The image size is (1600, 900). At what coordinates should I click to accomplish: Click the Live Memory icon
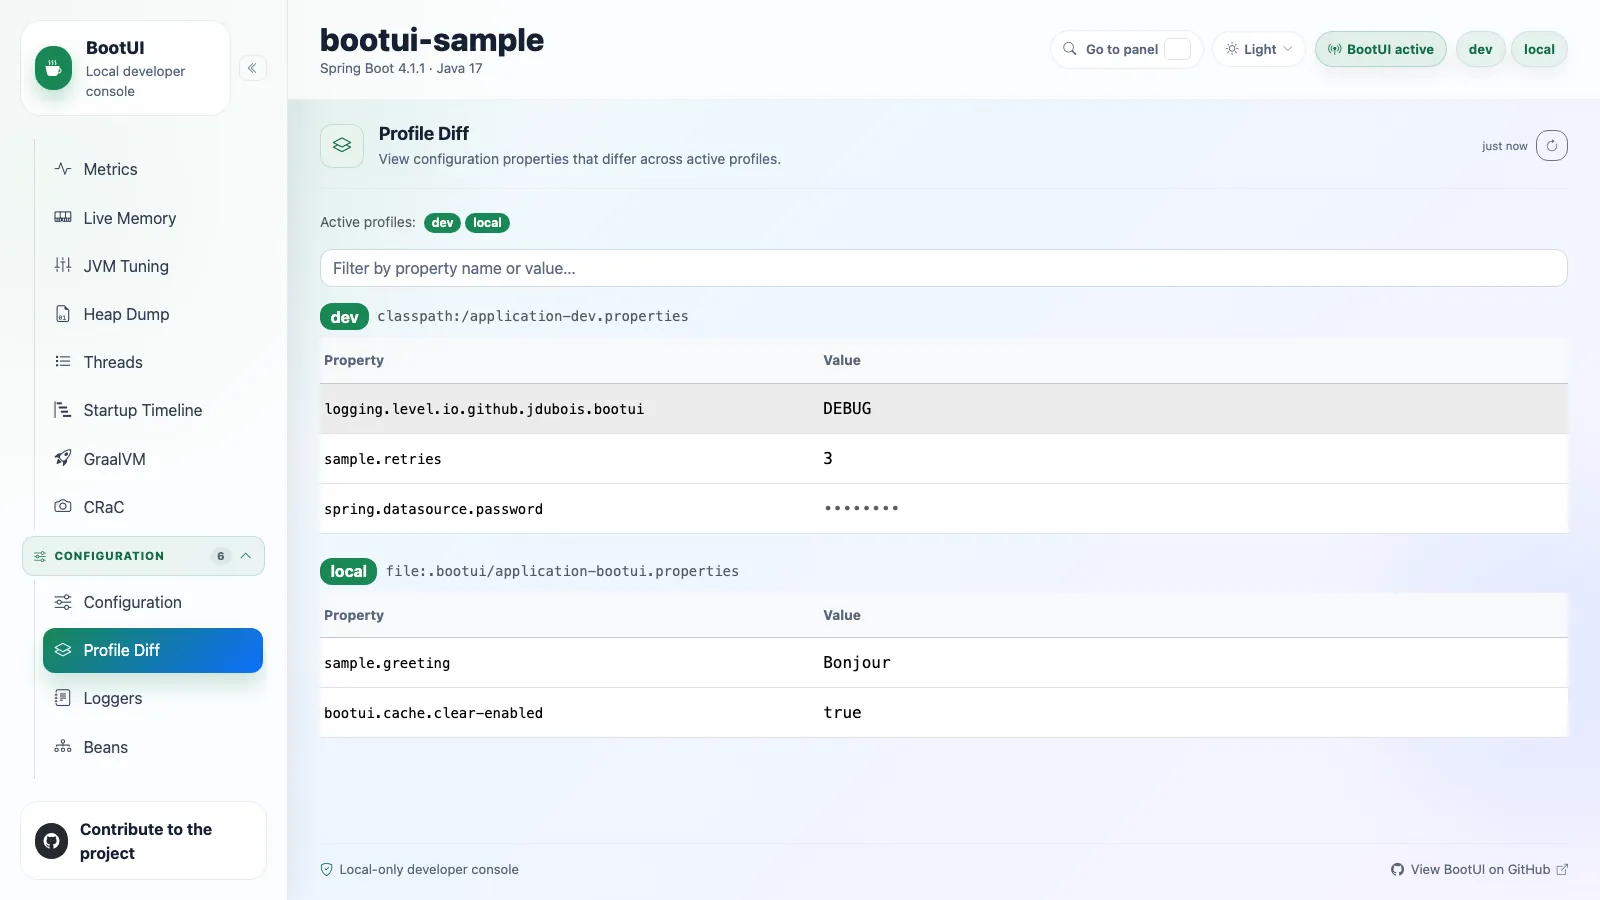coord(63,217)
